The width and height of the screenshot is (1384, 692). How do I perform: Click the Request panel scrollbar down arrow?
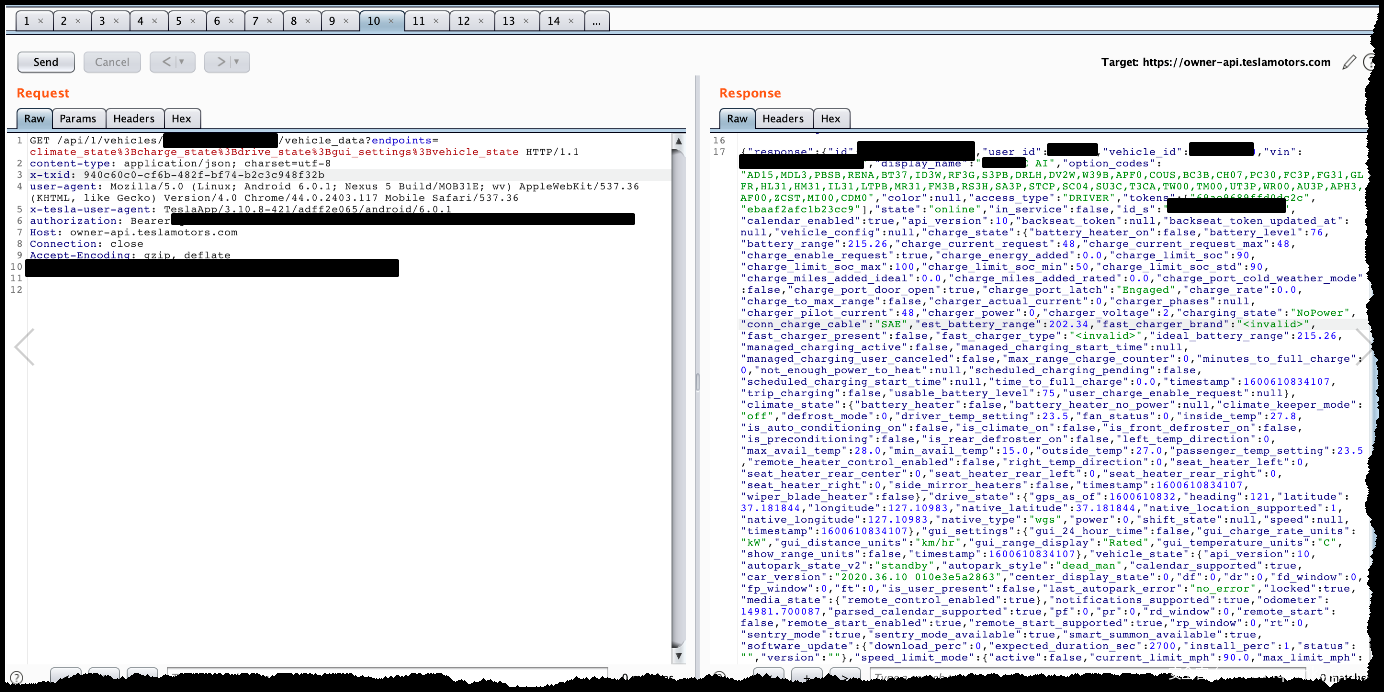pyautogui.click(x=679, y=655)
